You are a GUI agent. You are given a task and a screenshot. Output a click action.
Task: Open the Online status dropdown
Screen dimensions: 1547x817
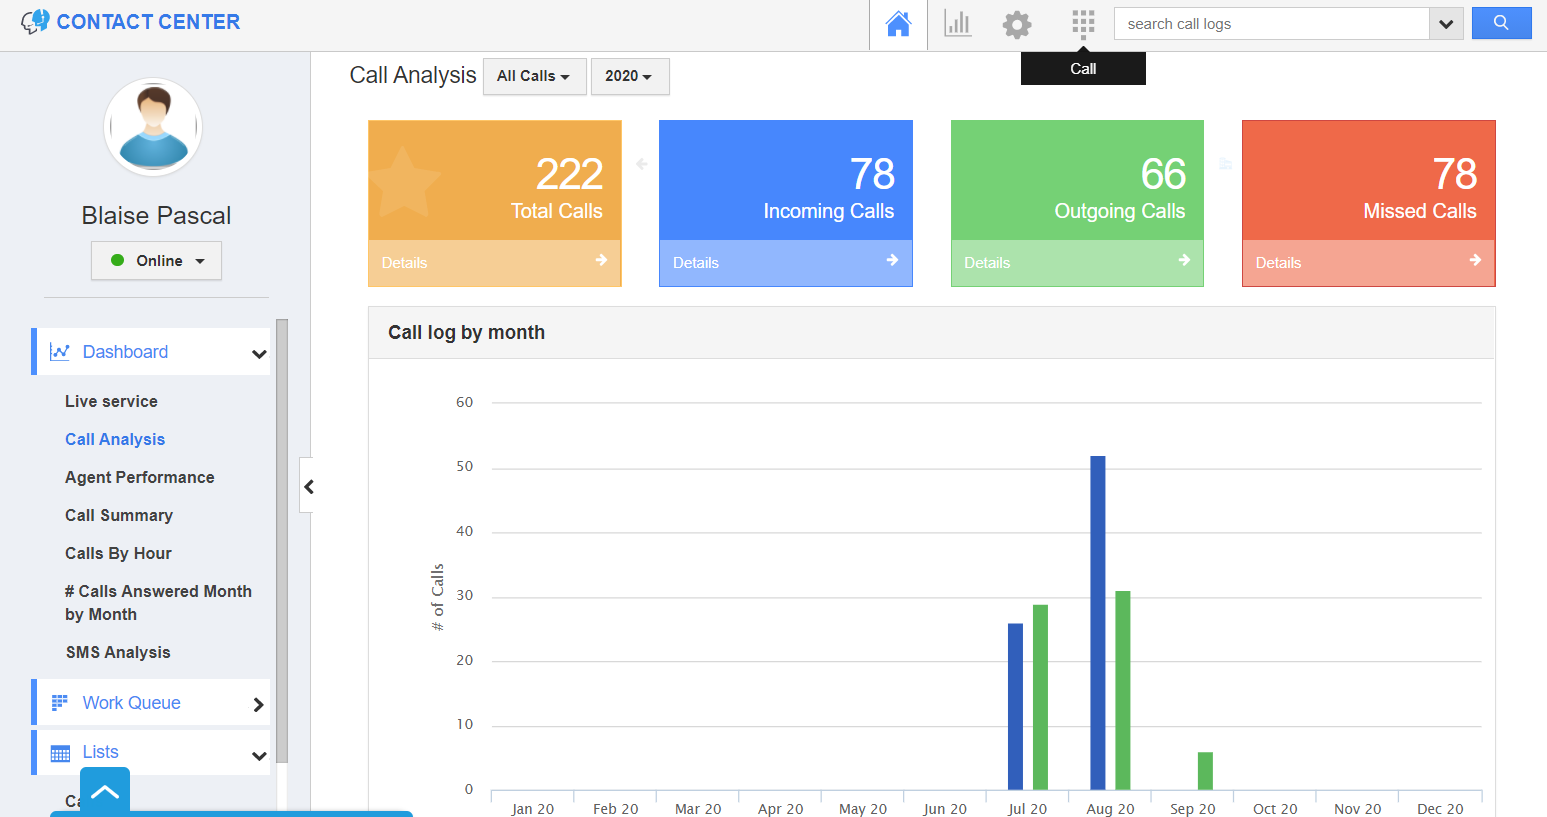click(x=157, y=261)
